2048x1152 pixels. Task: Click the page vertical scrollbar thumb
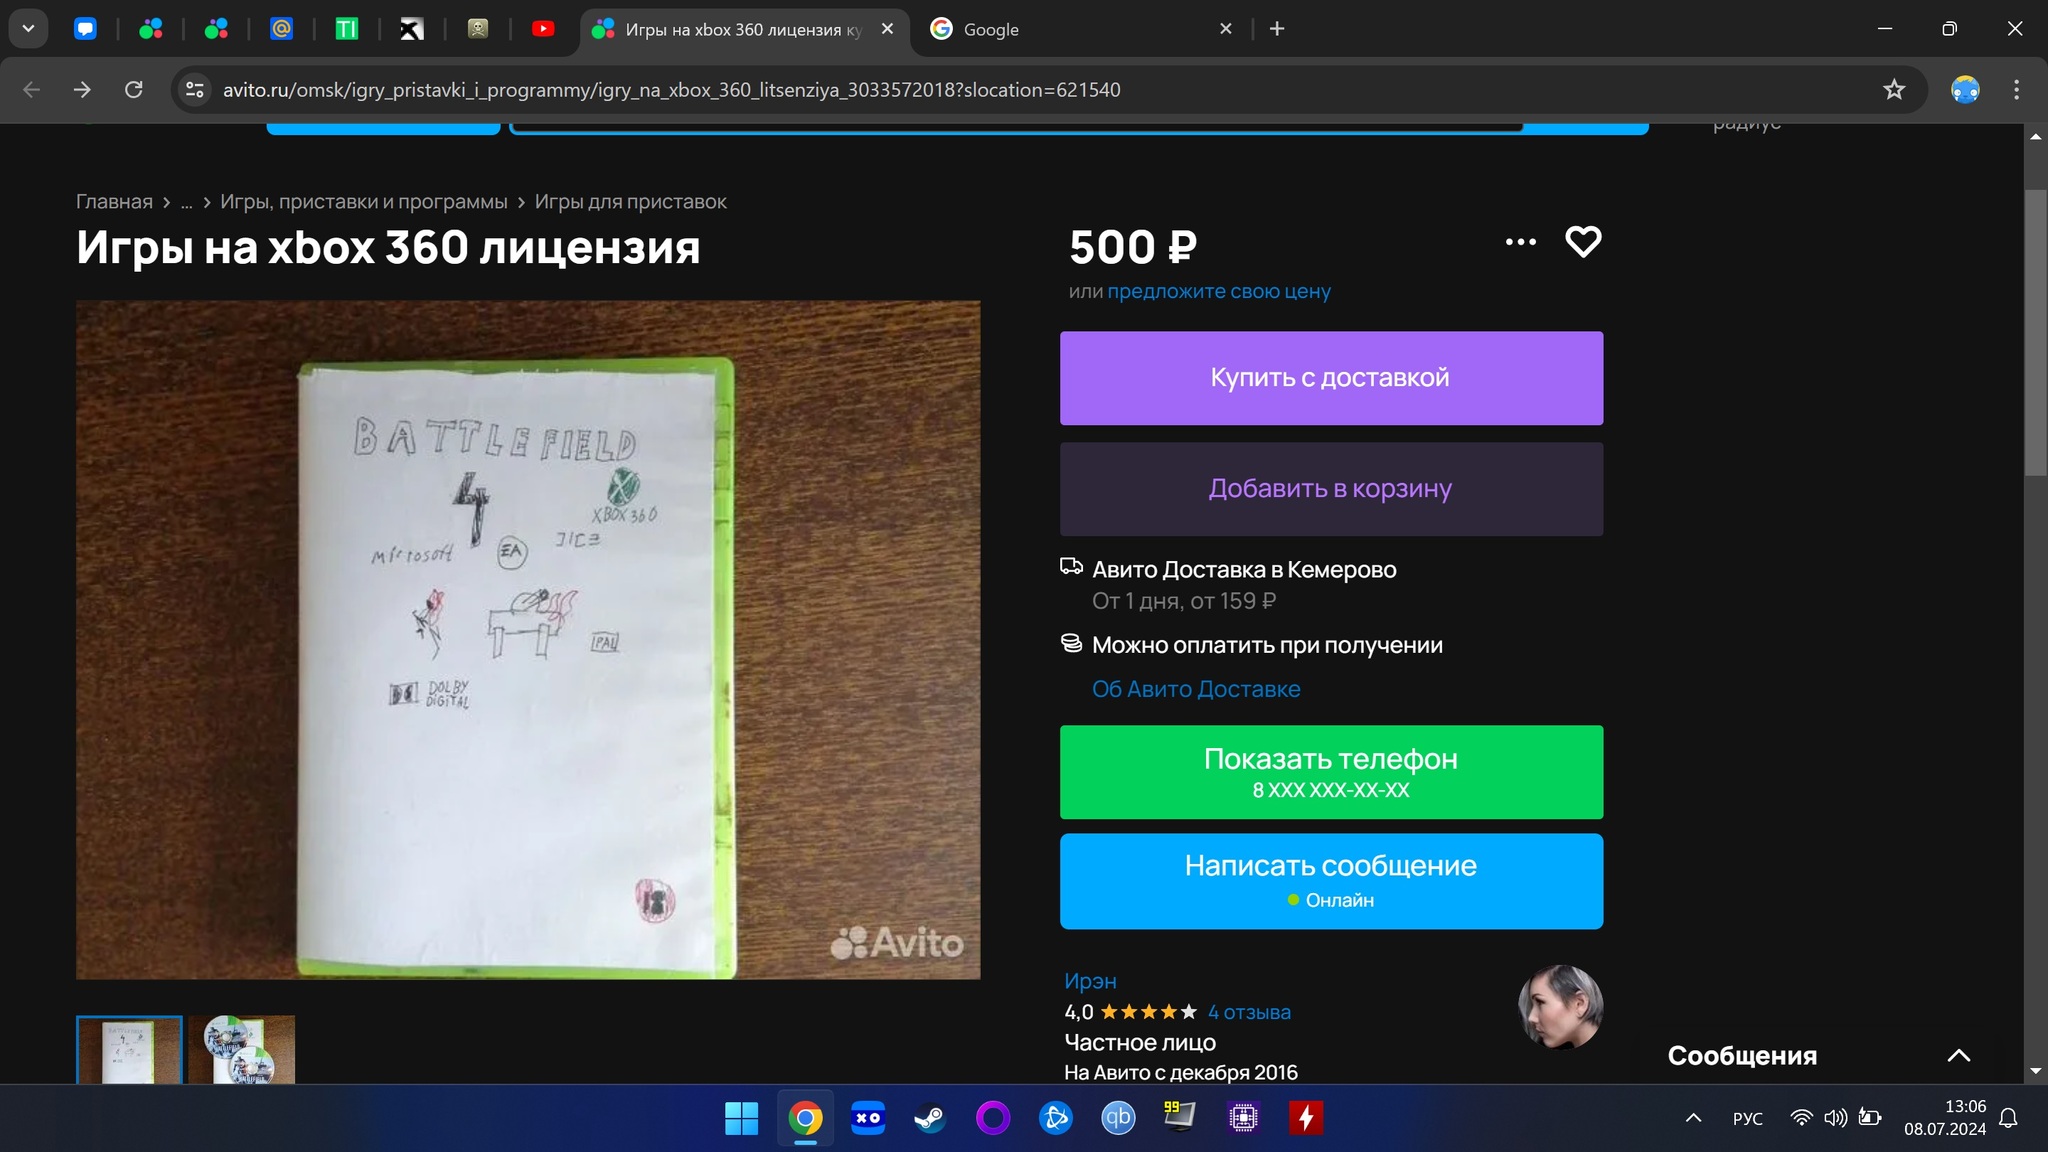click(x=2035, y=332)
